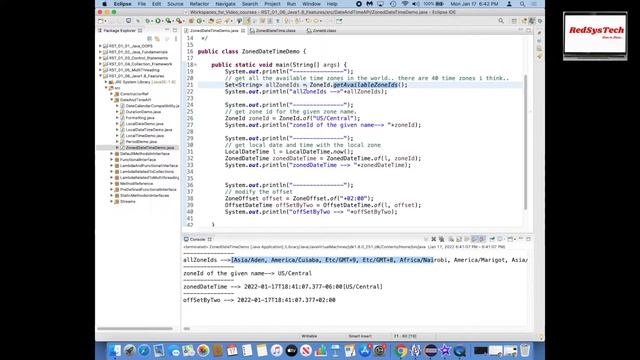Viewport: 640px width, 360px height.
Task: Select the Package Explorer tab
Action: [x=119, y=30]
